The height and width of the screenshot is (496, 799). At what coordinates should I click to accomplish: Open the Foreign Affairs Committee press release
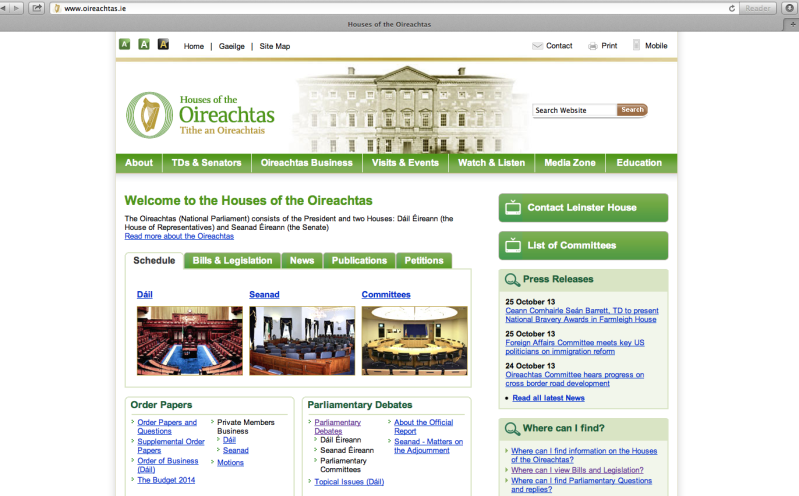click(x=575, y=347)
